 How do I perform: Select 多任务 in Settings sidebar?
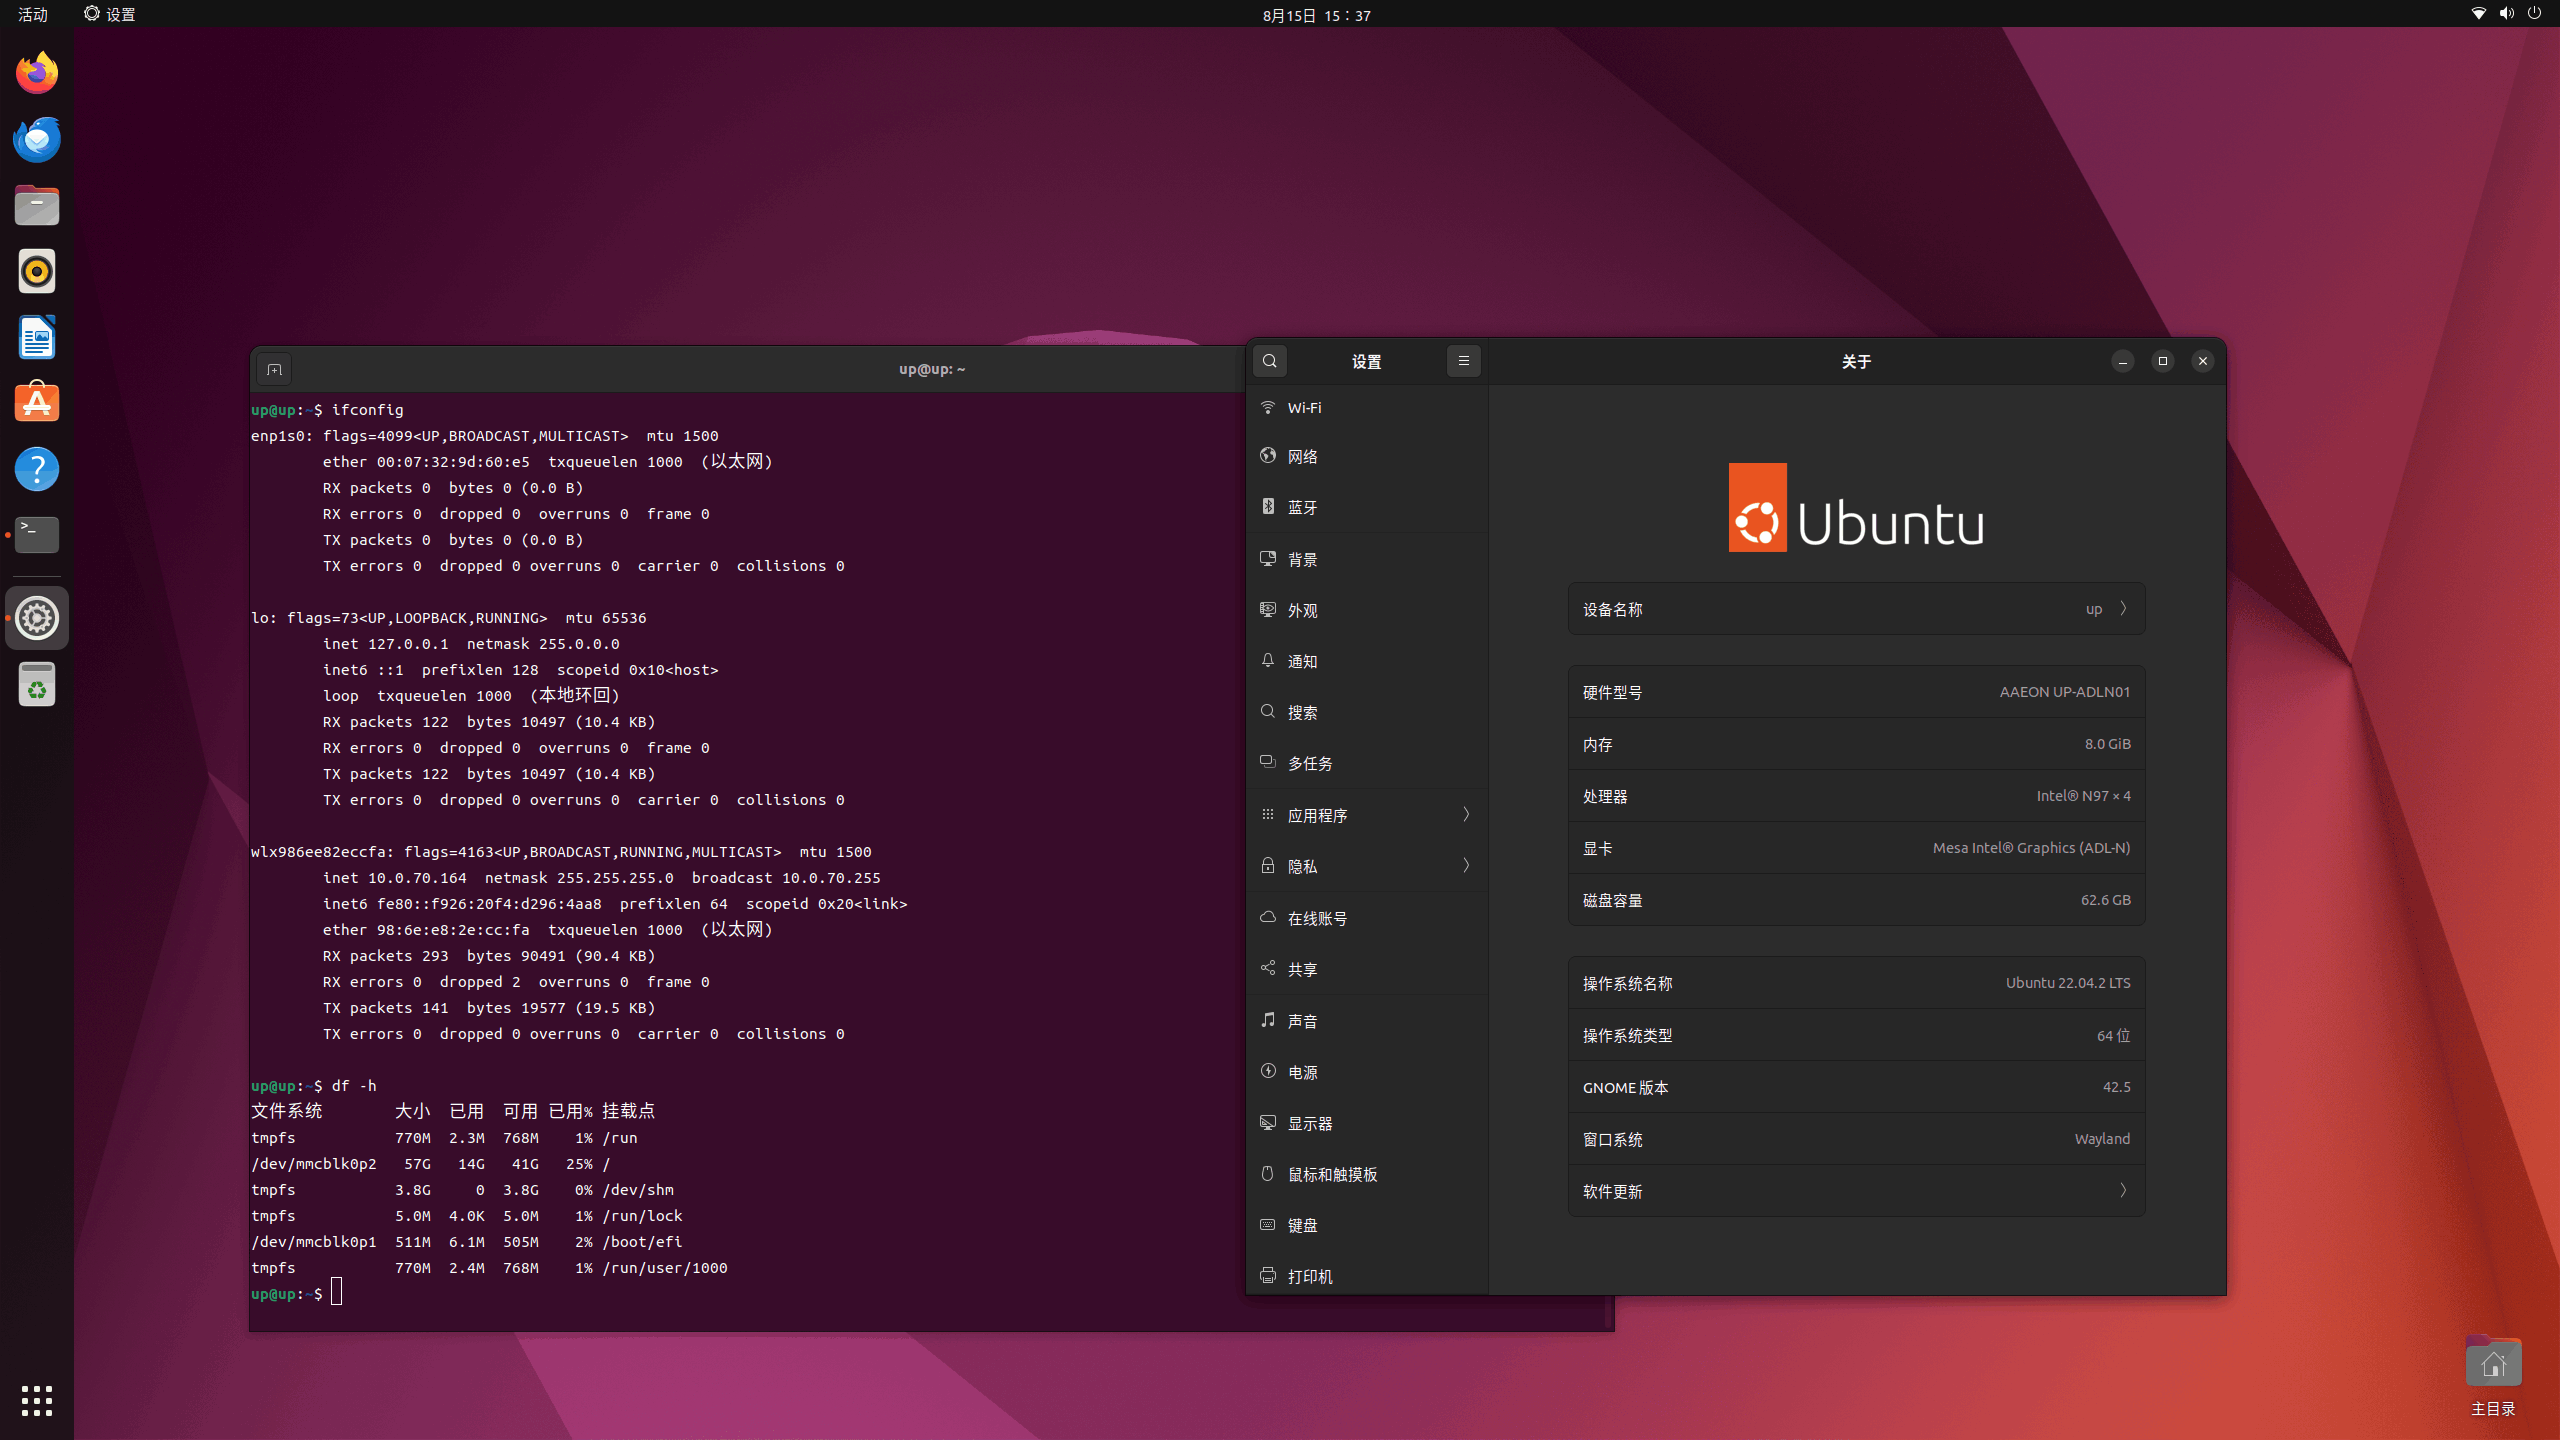(1367, 763)
